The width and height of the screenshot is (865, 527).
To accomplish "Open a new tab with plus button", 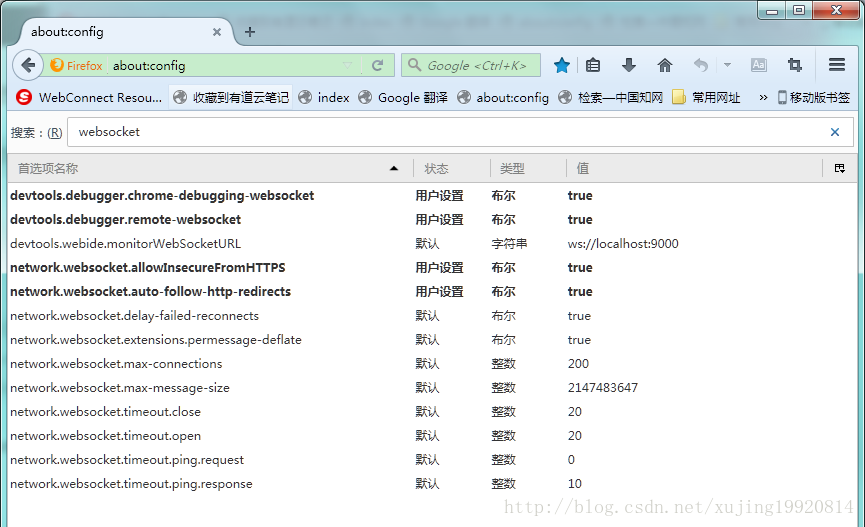I will (x=250, y=32).
